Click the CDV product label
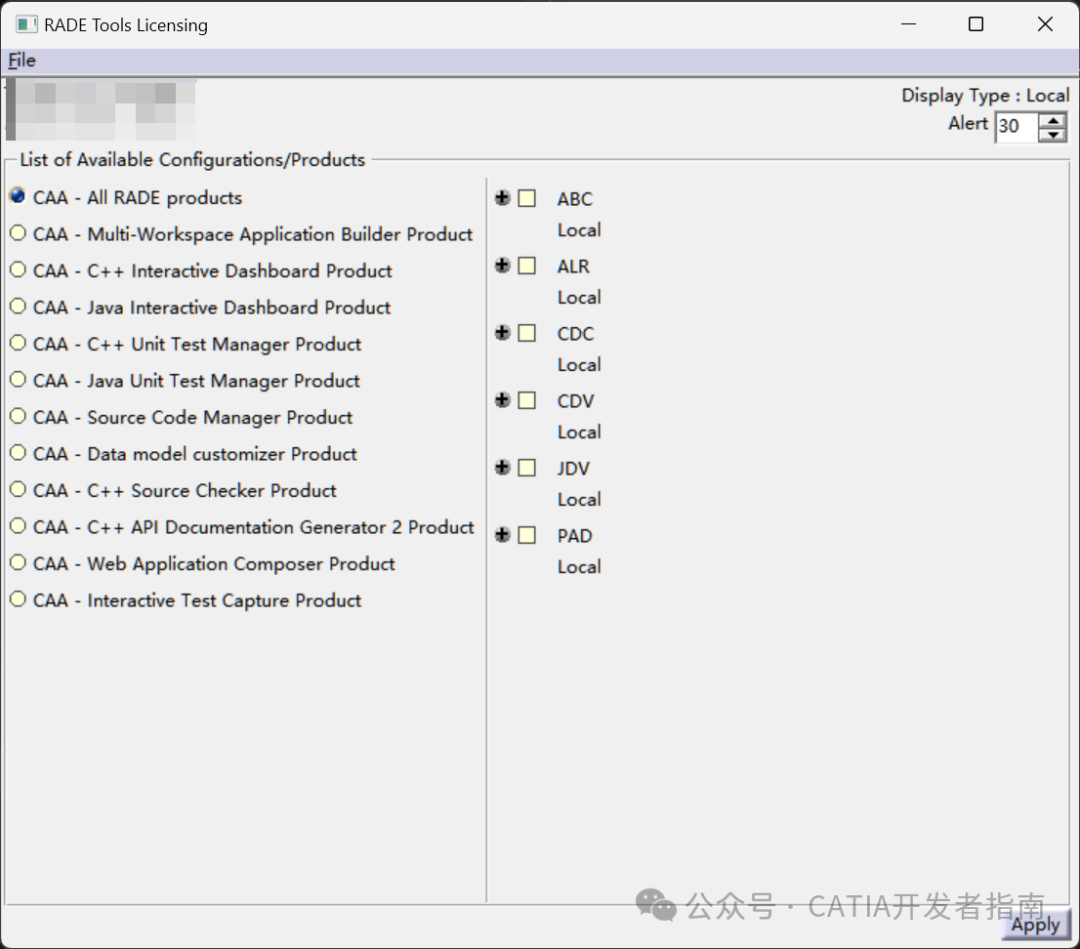Image resolution: width=1080 pixels, height=949 pixels. point(575,401)
